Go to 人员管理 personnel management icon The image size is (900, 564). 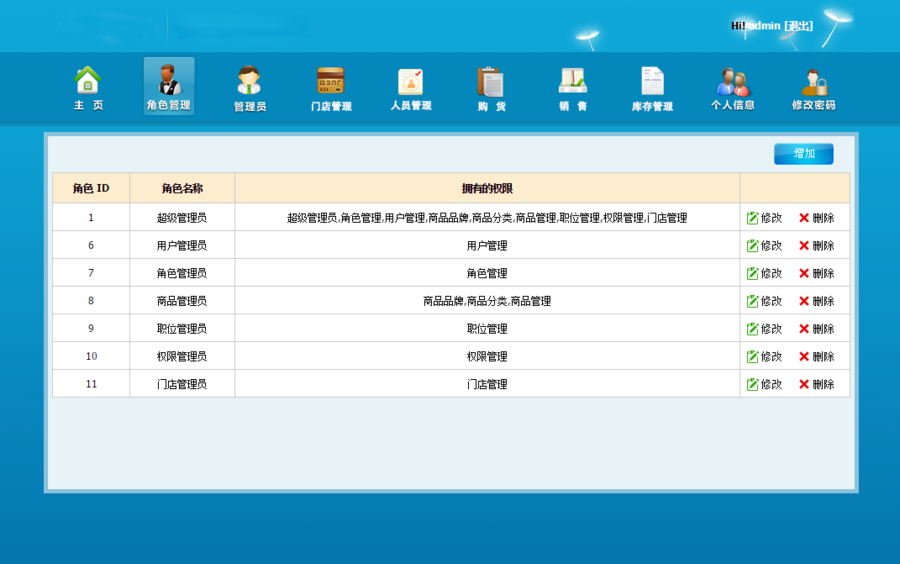pyautogui.click(x=410, y=82)
